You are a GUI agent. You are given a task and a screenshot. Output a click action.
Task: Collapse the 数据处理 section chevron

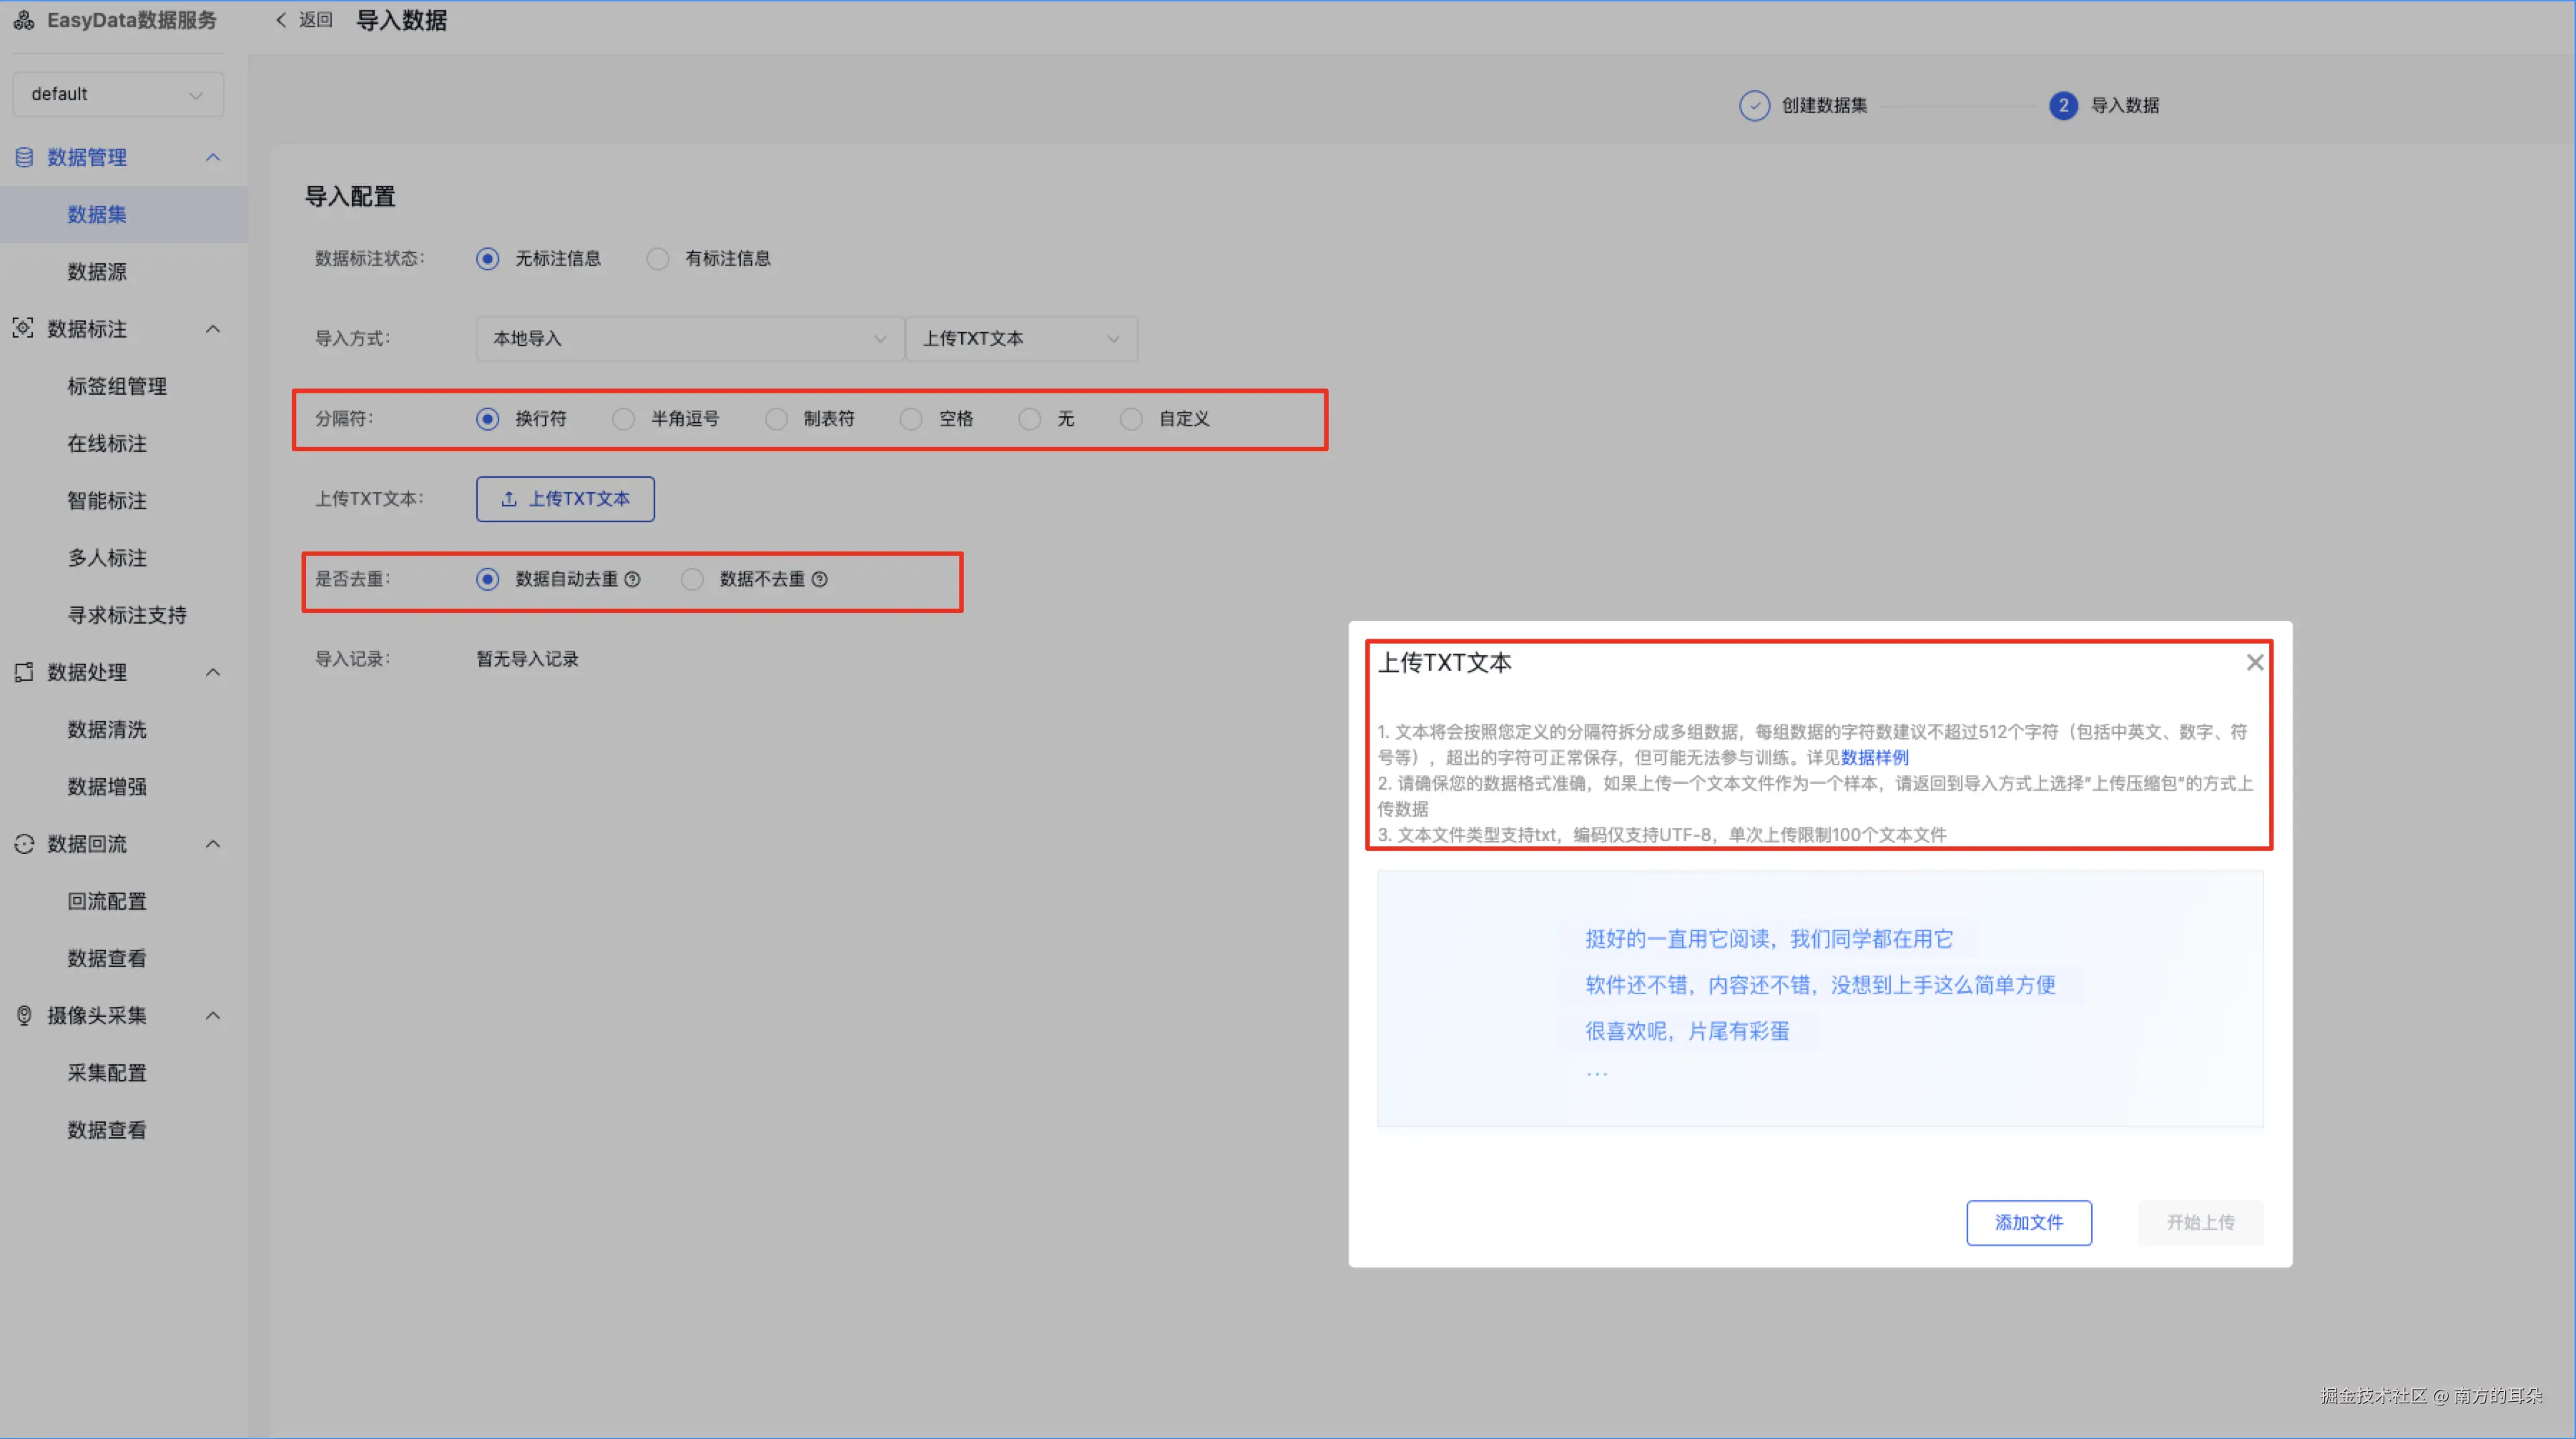click(x=213, y=672)
